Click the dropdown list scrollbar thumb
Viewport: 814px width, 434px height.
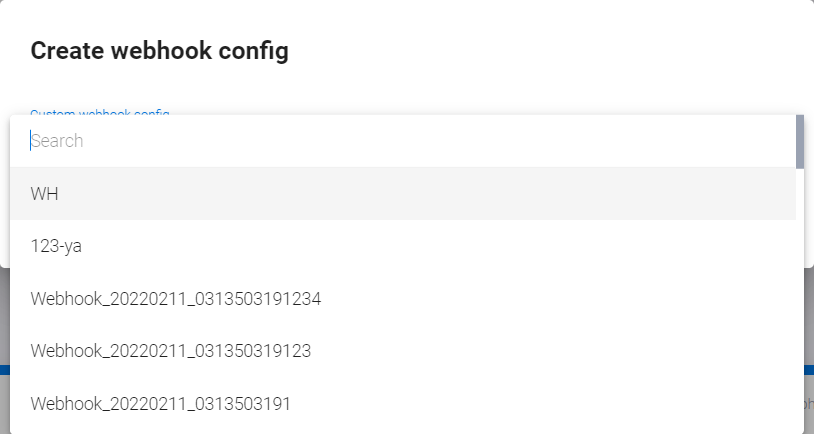tap(800, 141)
